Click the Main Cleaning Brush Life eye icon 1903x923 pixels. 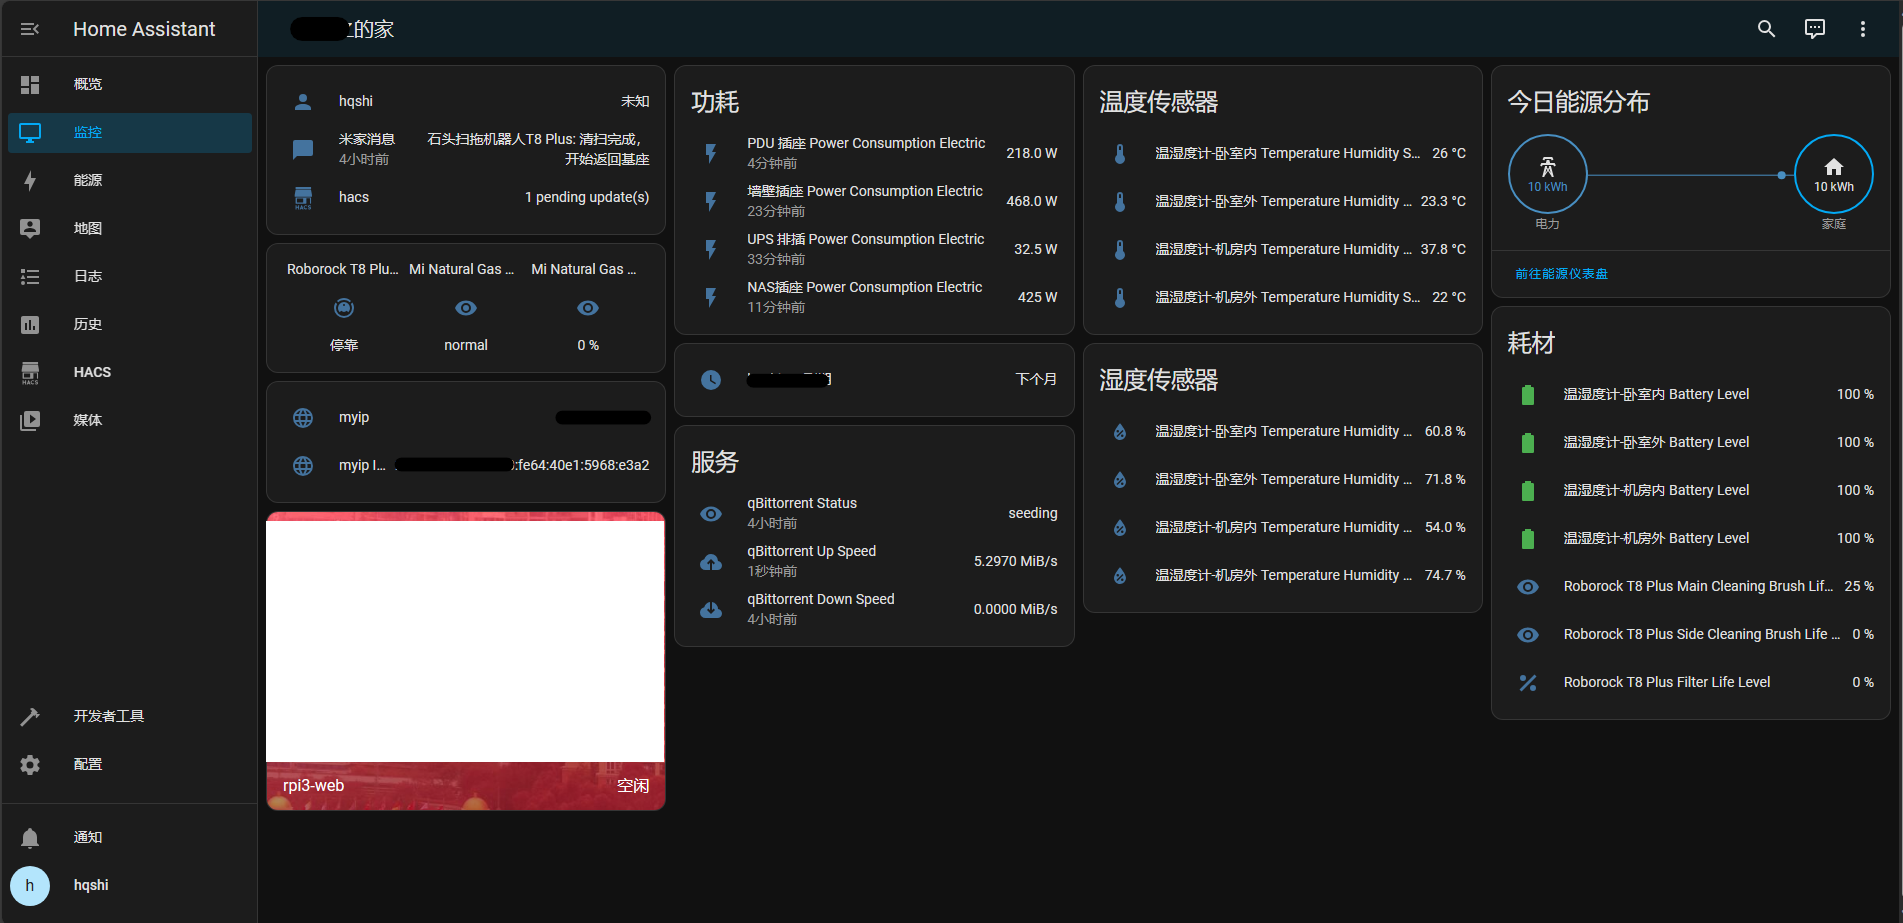point(1528,587)
